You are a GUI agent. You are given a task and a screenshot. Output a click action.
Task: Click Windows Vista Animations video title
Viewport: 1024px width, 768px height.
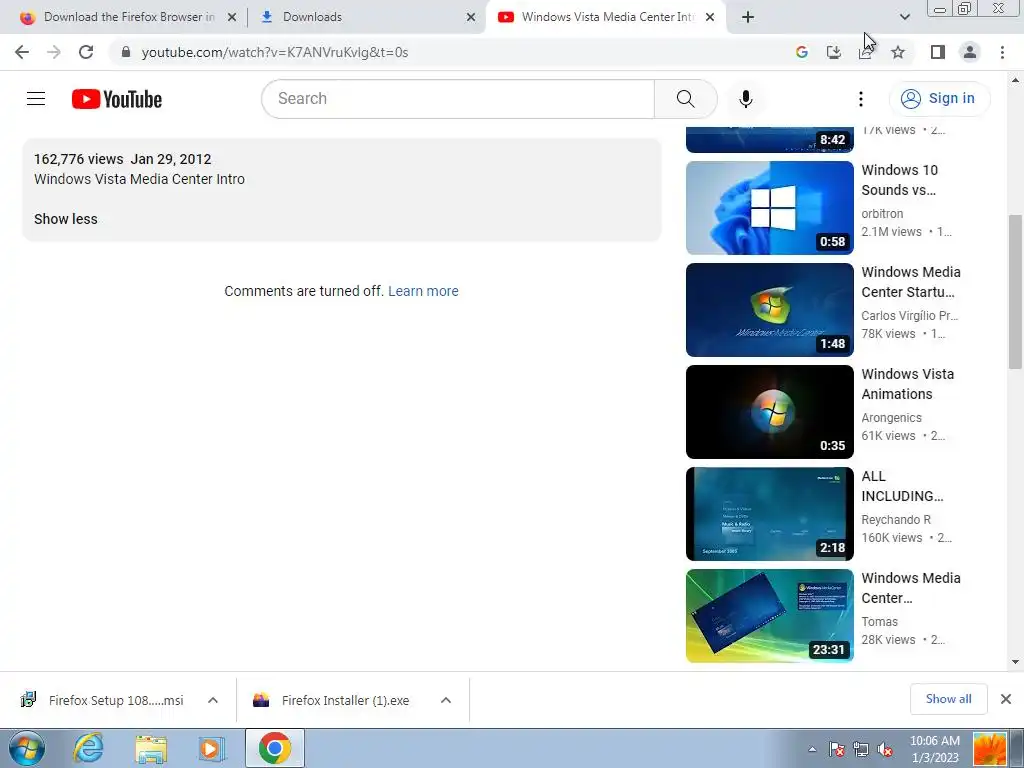click(x=908, y=384)
